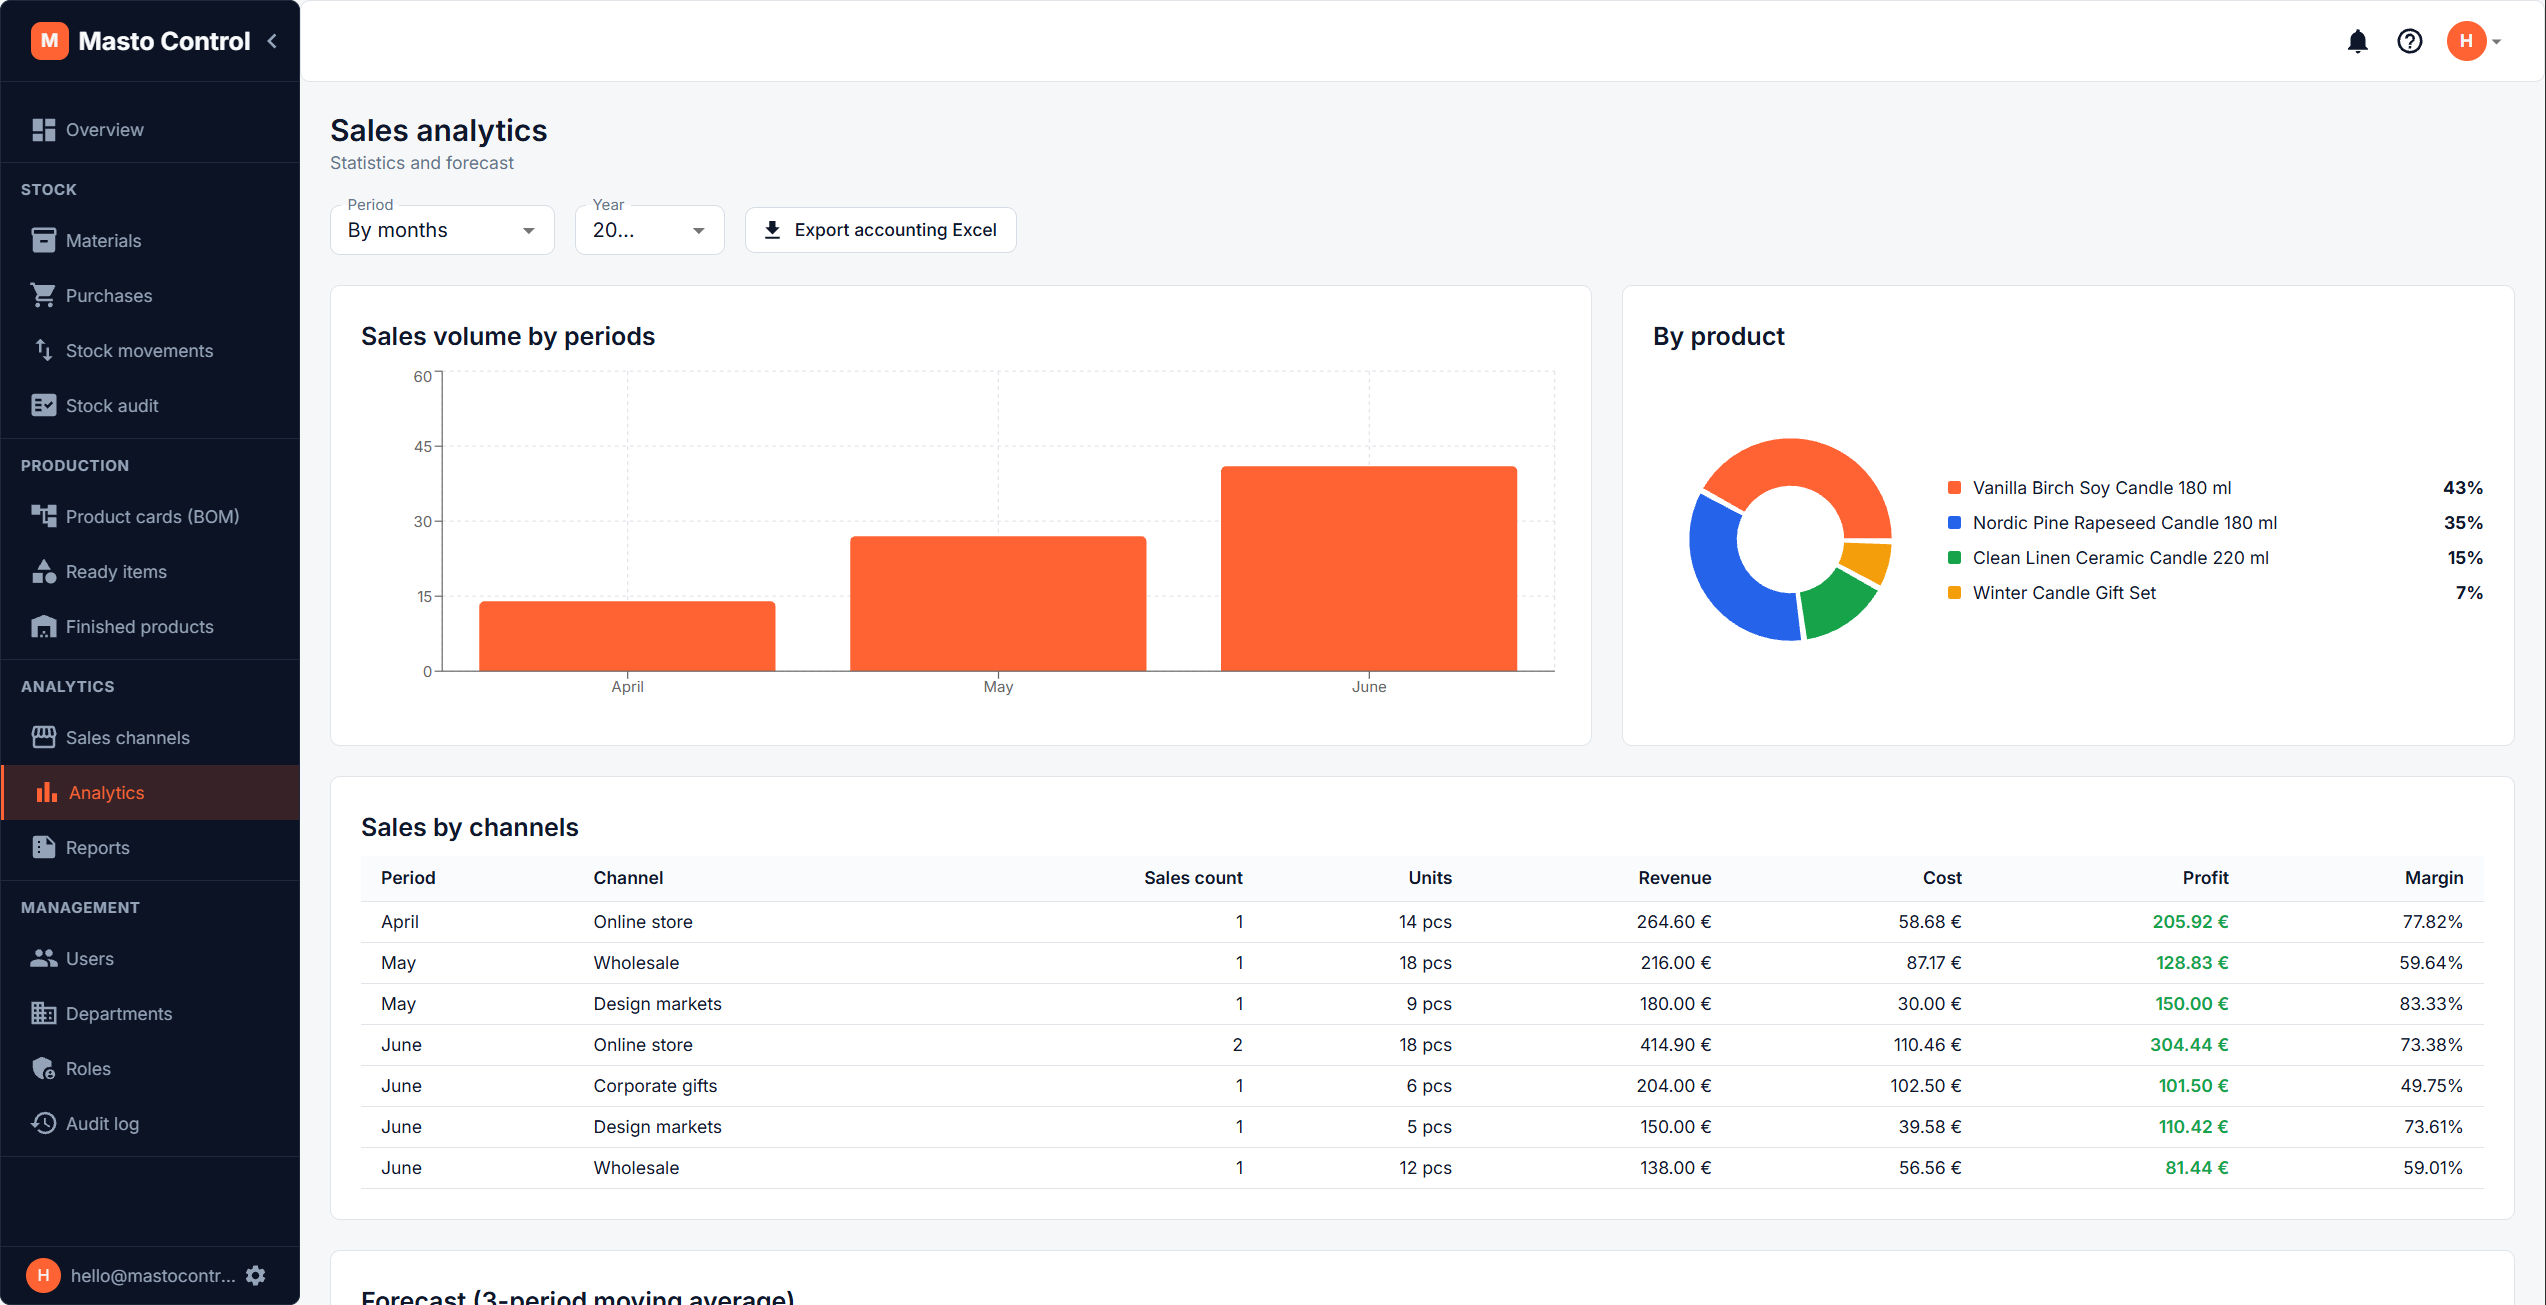Click the 81.44 € profit value

[x=2197, y=1167]
